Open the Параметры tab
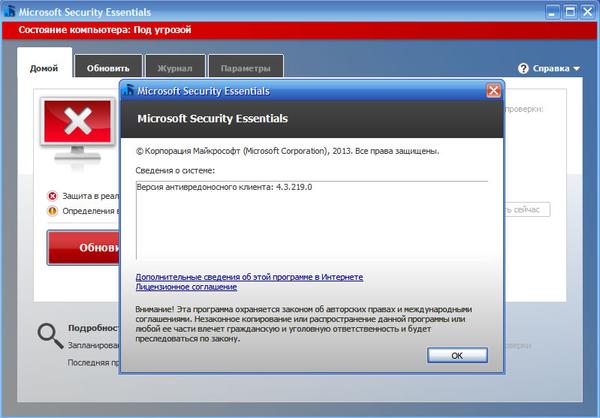The height and width of the screenshot is (418, 600). click(245, 68)
